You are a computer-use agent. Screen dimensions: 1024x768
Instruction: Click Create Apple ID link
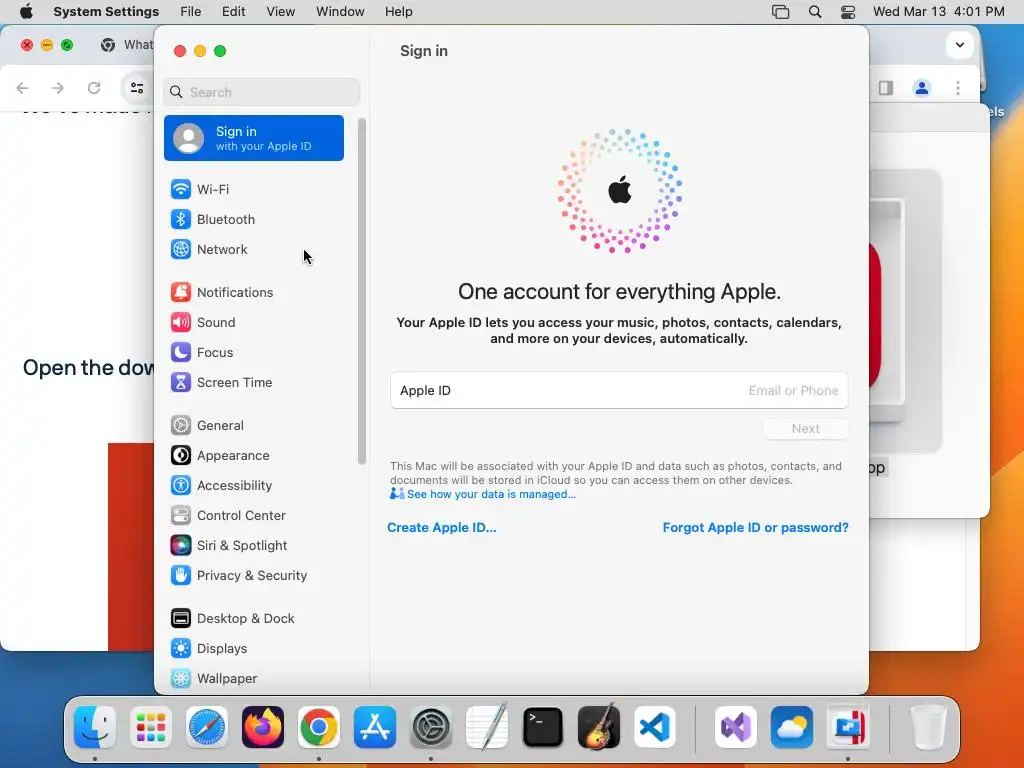pyautogui.click(x=441, y=528)
